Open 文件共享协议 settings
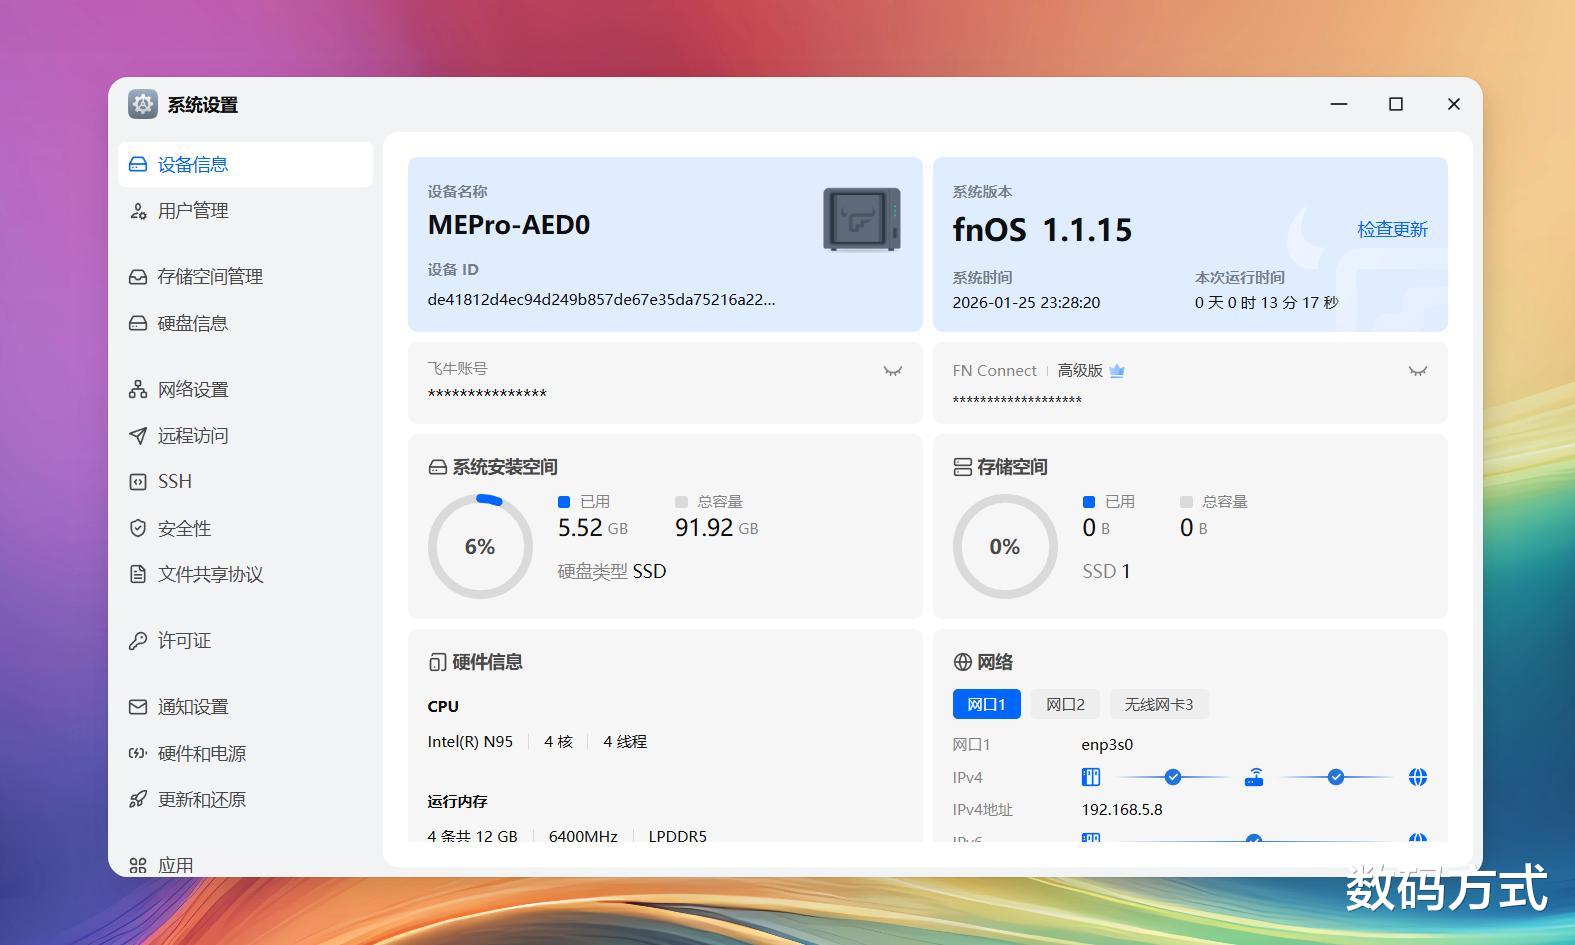Image resolution: width=1575 pixels, height=945 pixels. (x=245, y=574)
